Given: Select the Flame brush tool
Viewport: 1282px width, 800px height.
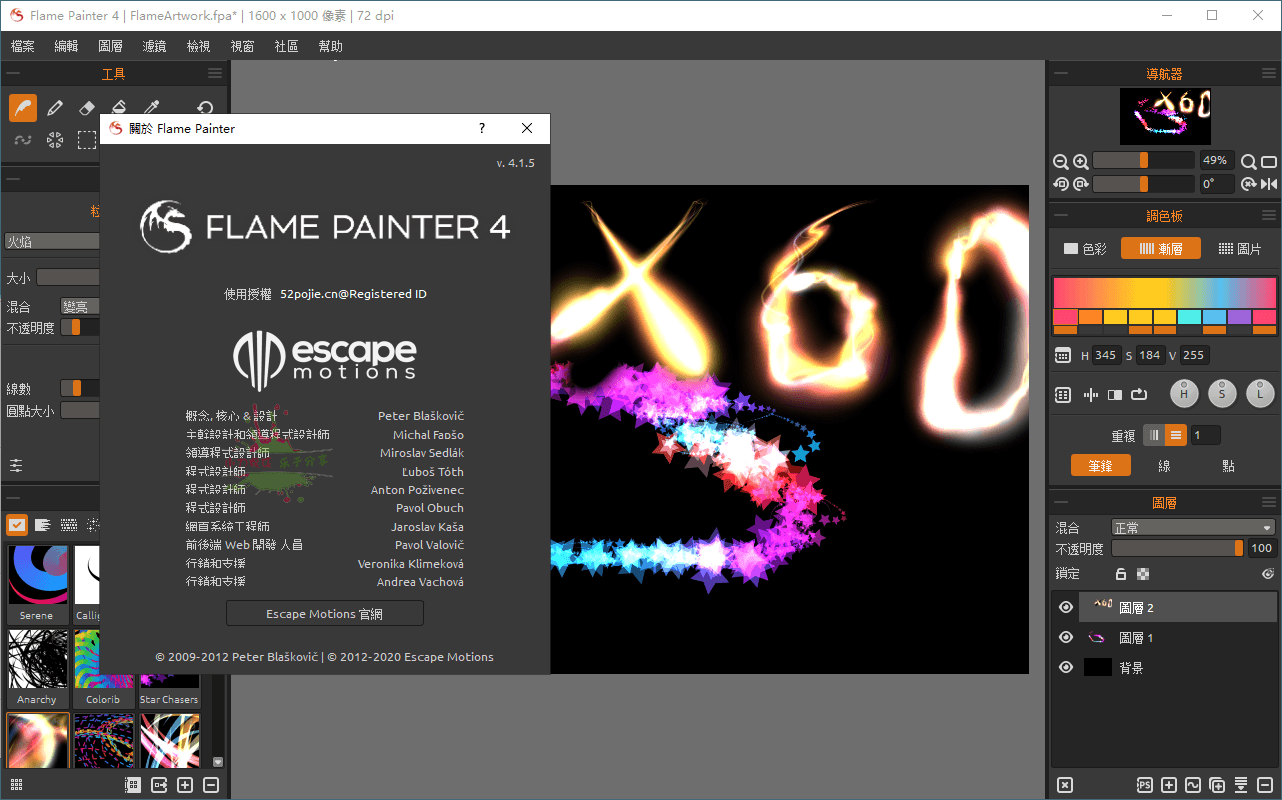Looking at the screenshot, I should coord(23,108).
